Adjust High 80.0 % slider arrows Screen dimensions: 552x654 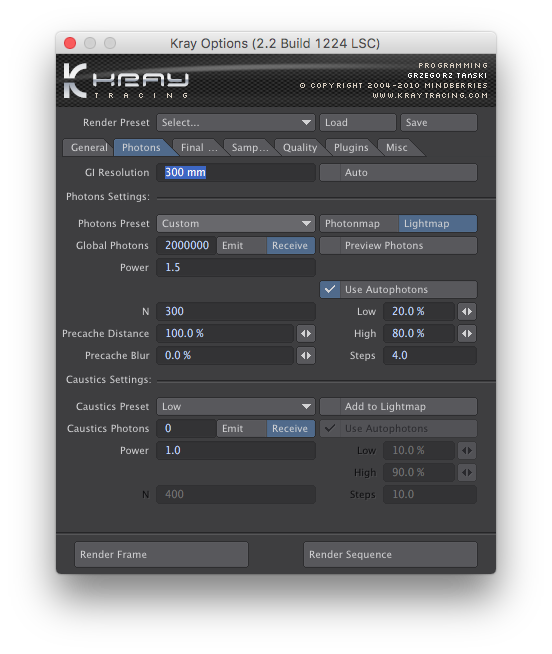(x=467, y=334)
